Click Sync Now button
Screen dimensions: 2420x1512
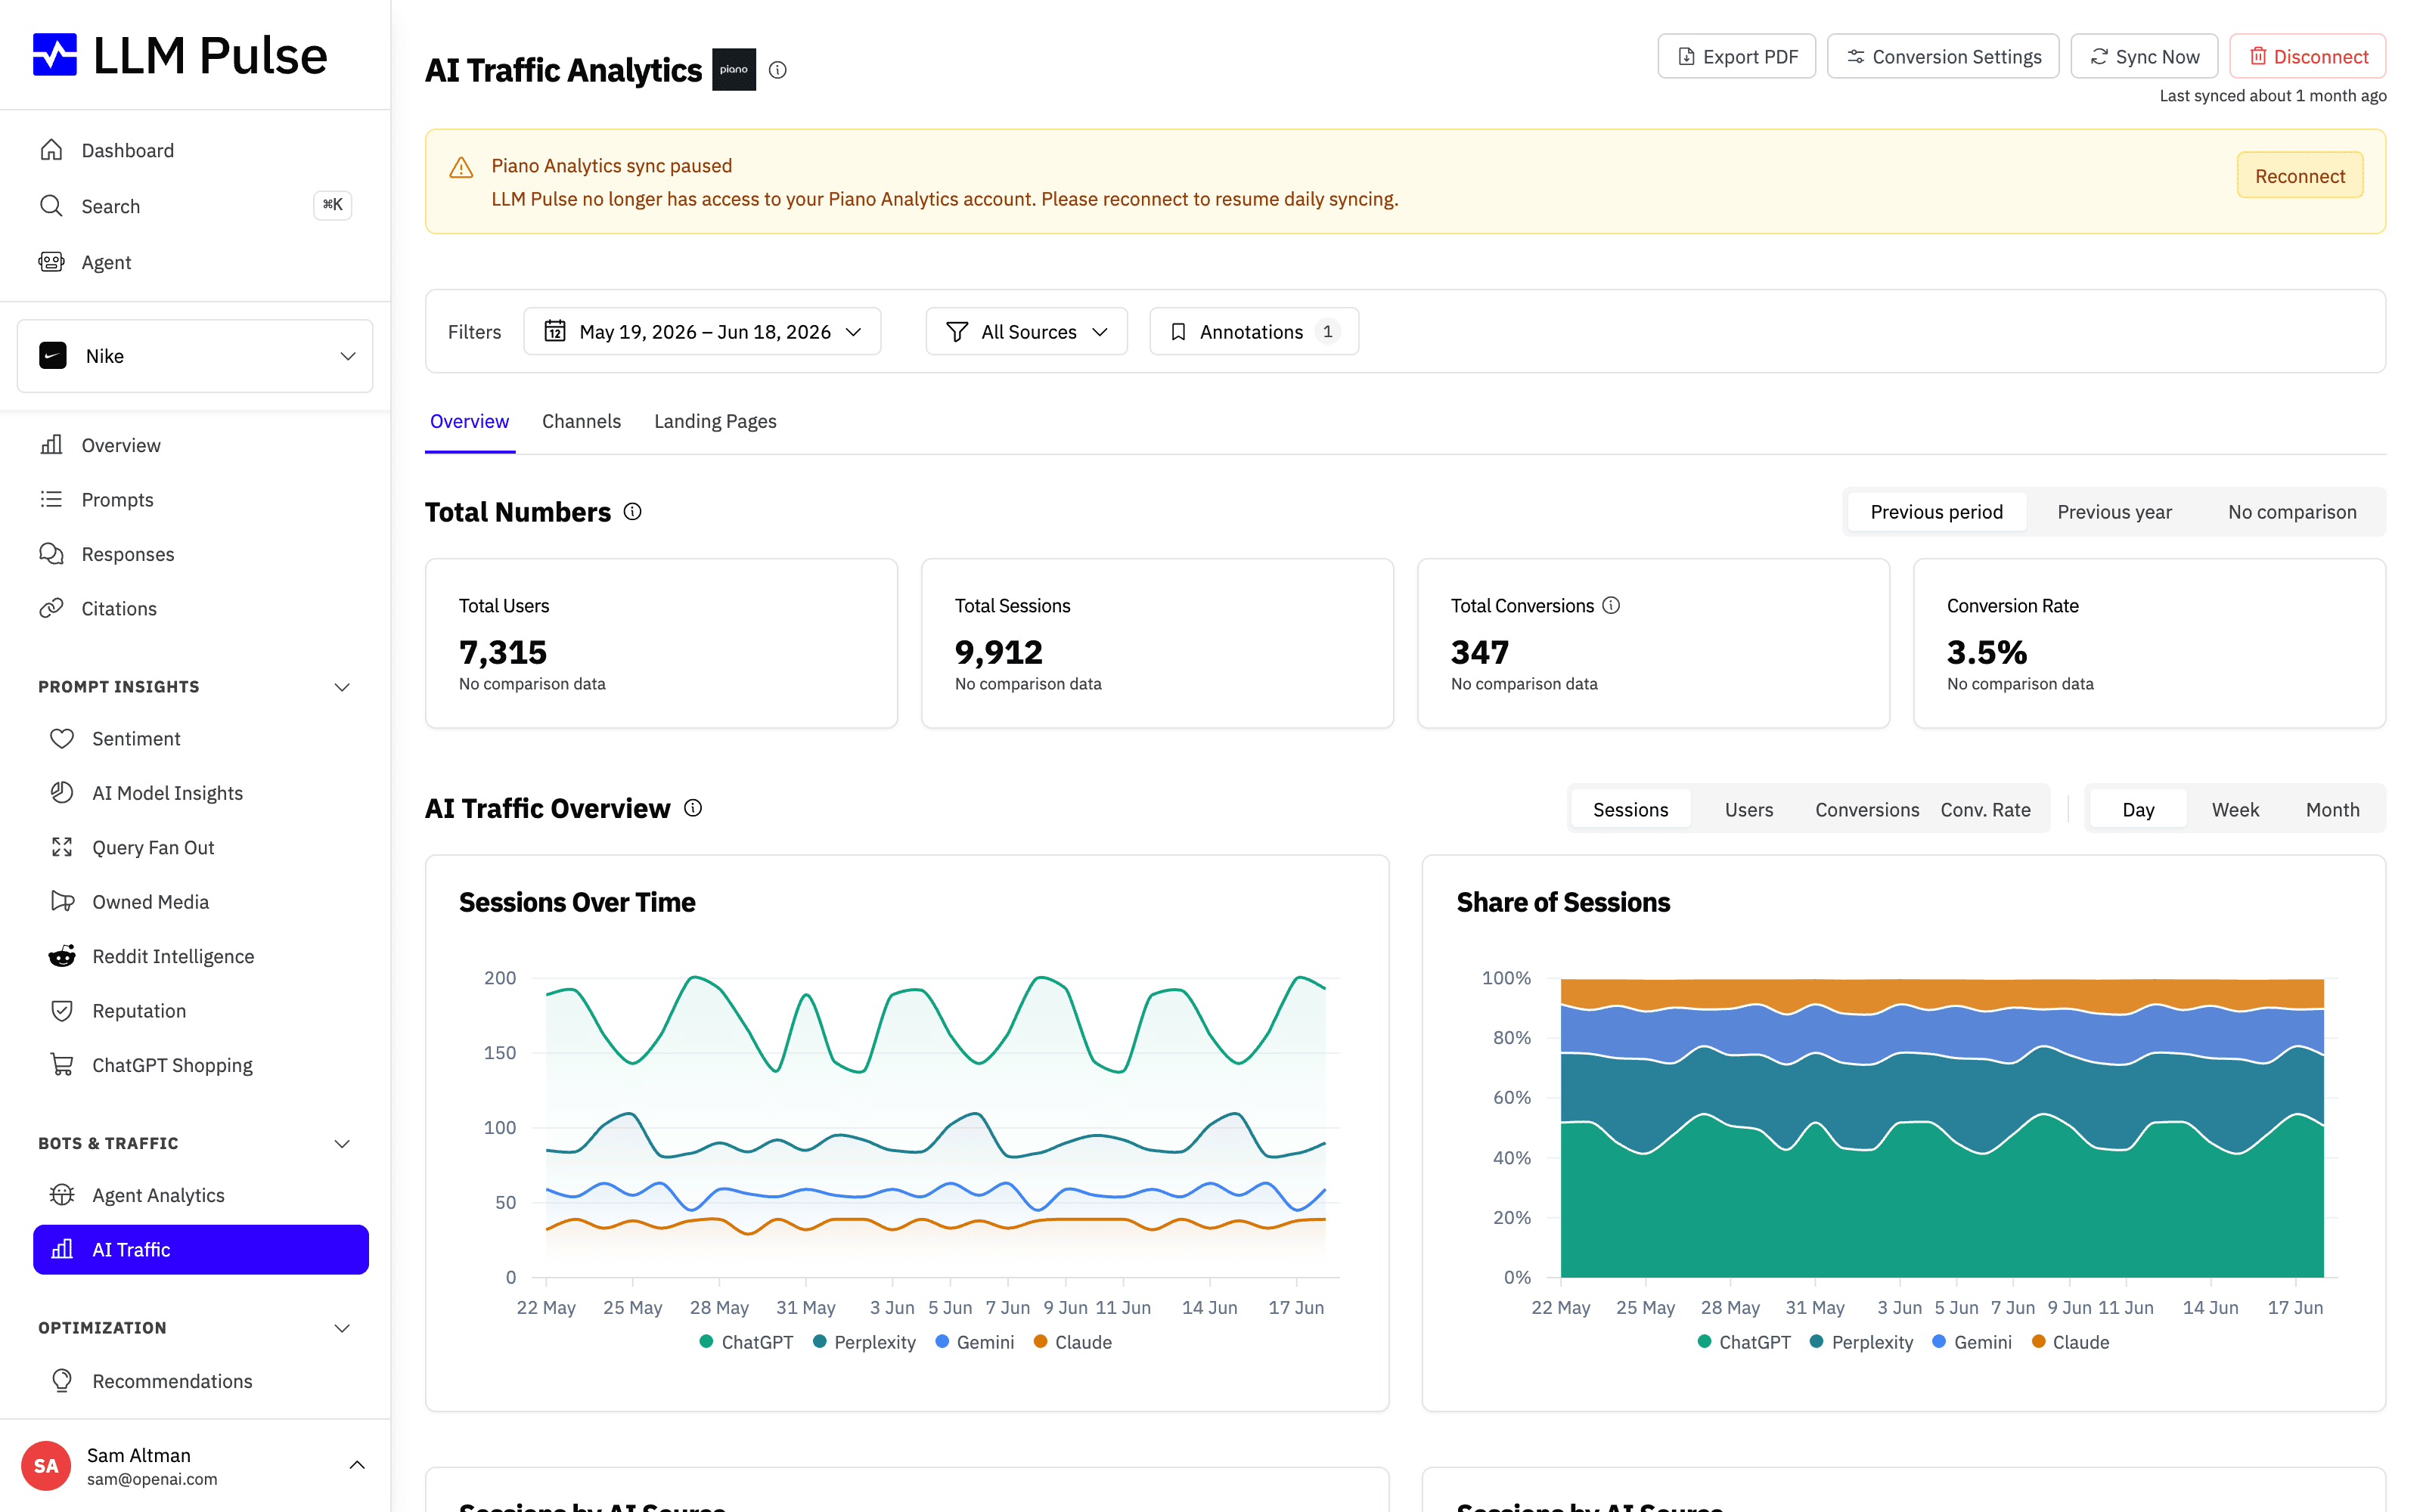[2143, 56]
